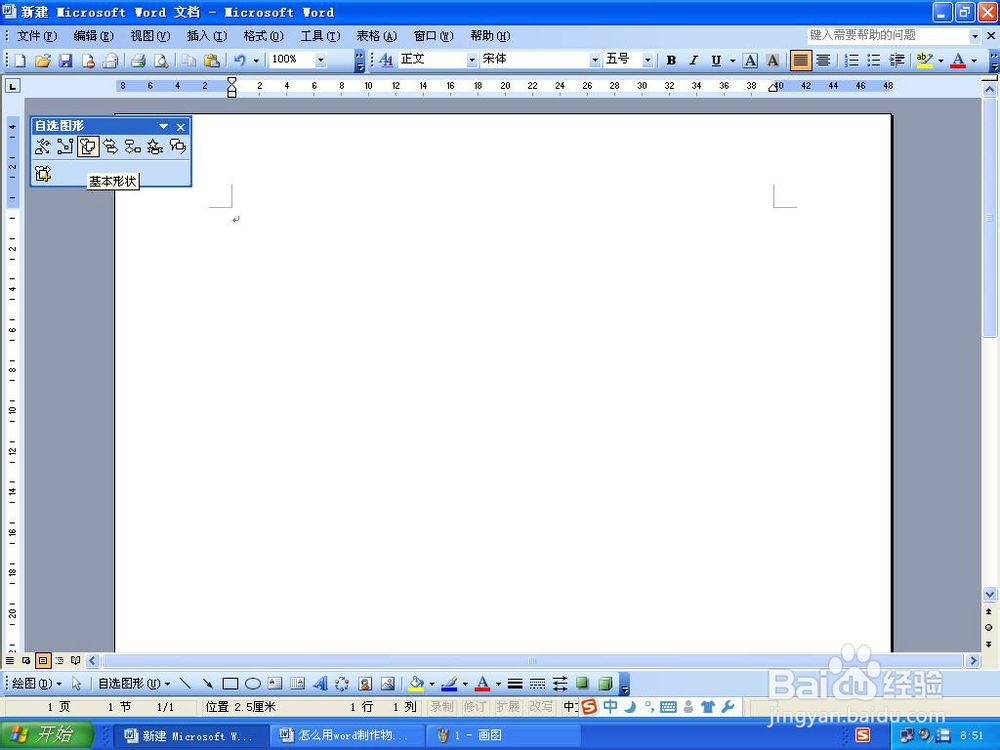Select the Rectangle drawing tool

pos(230,684)
